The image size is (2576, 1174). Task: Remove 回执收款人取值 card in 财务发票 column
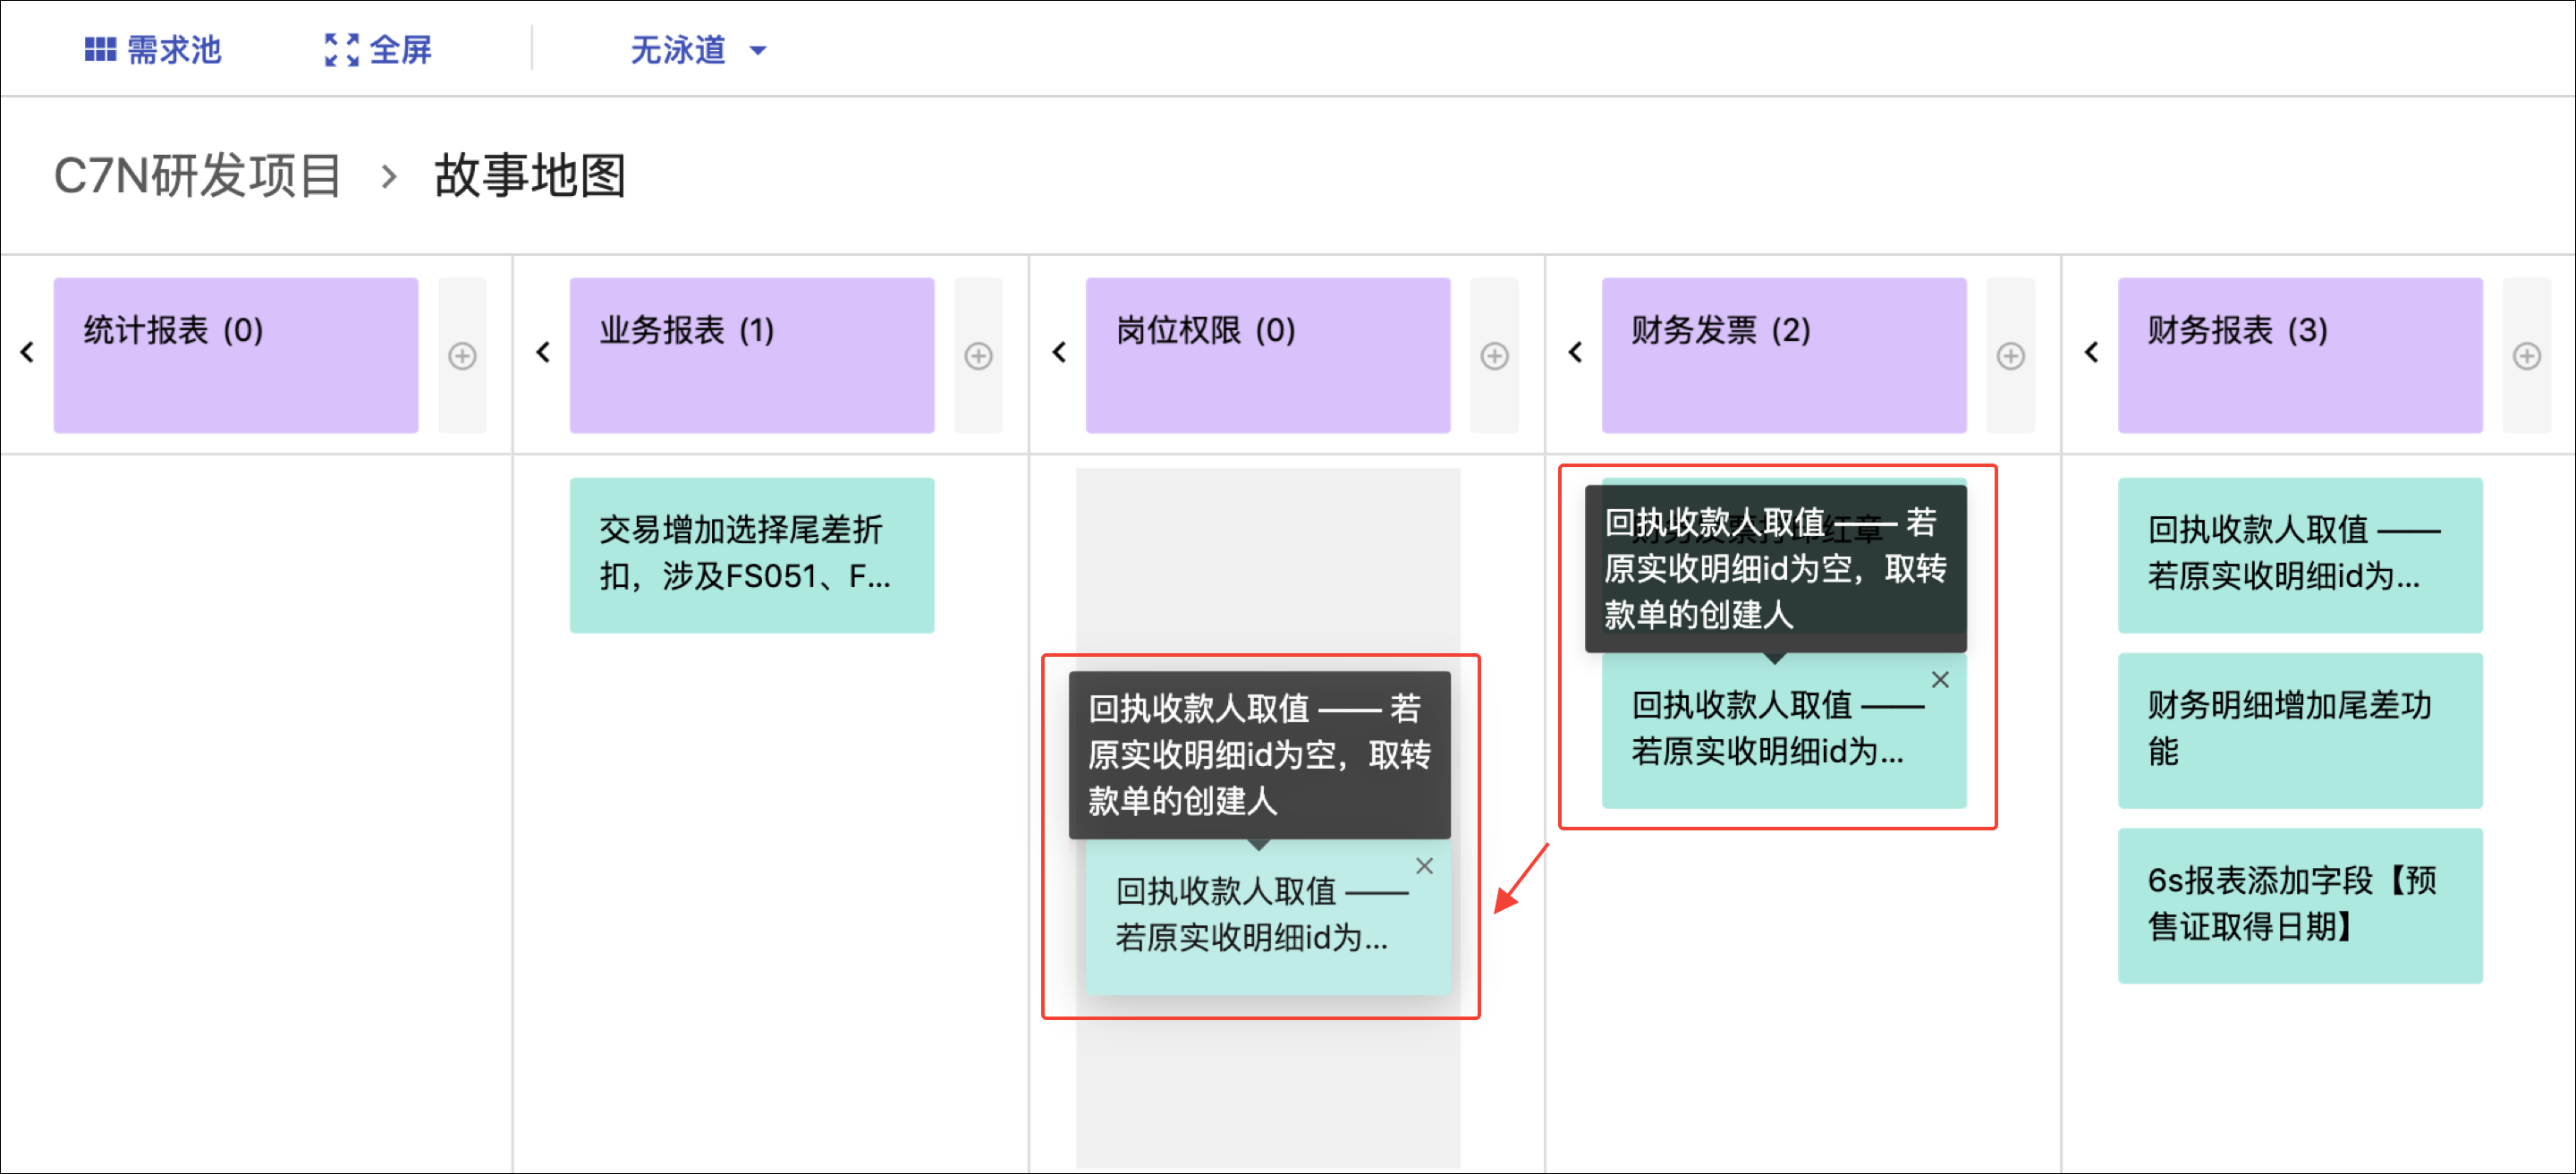tap(1940, 680)
